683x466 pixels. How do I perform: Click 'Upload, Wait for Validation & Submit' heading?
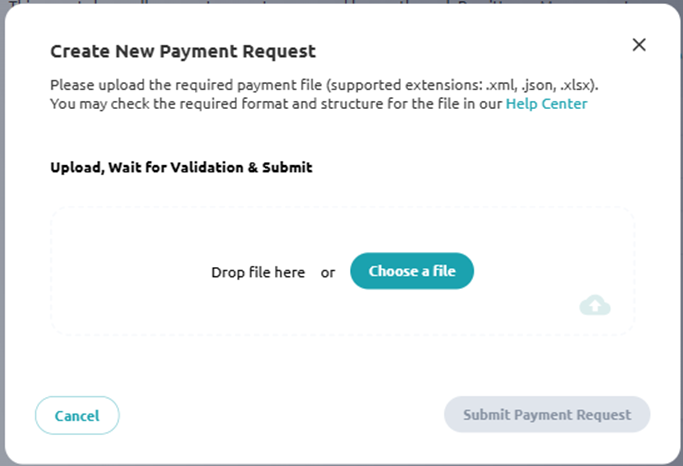click(181, 167)
